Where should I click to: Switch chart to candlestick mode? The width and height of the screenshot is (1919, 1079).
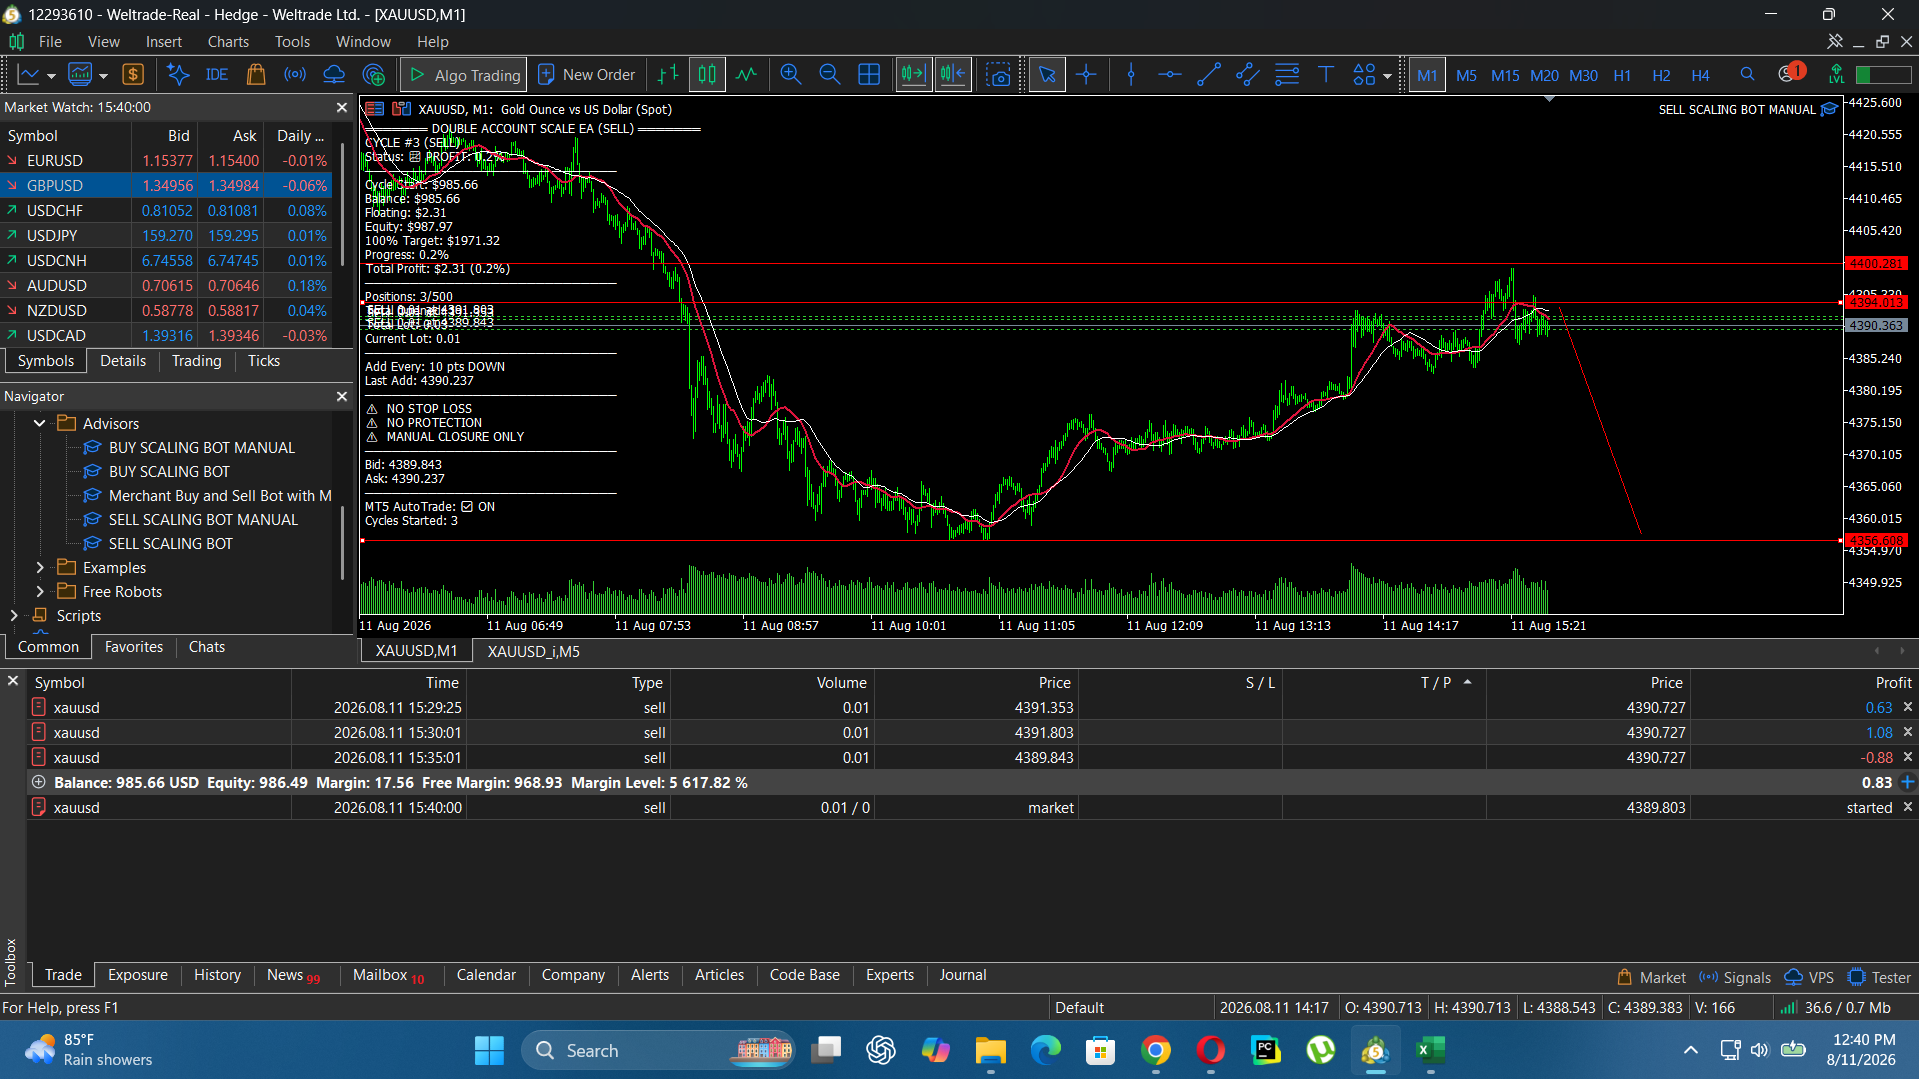click(707, 75)
